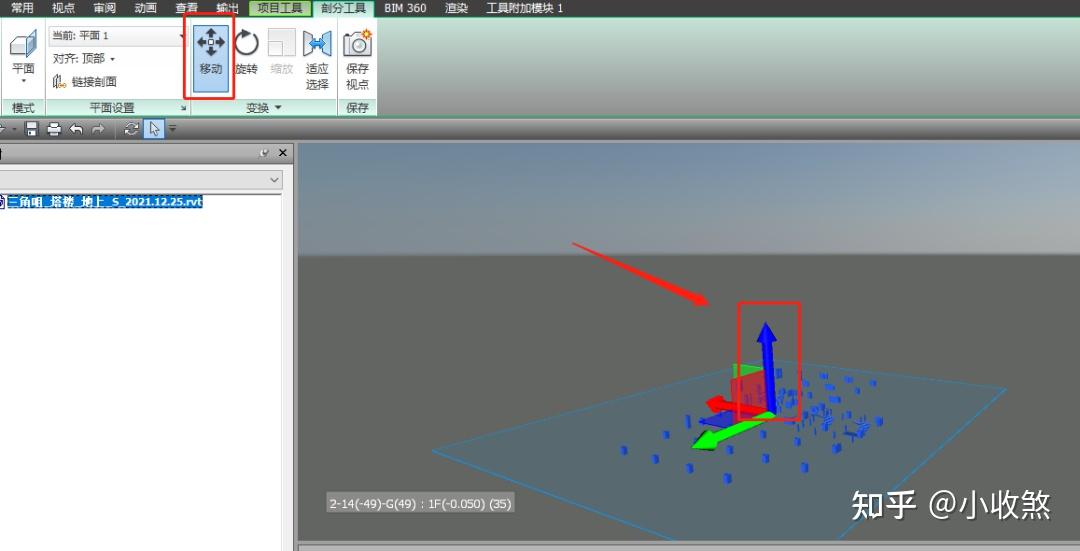Switch to the 查看 ribbon tab

click(187, 8)
